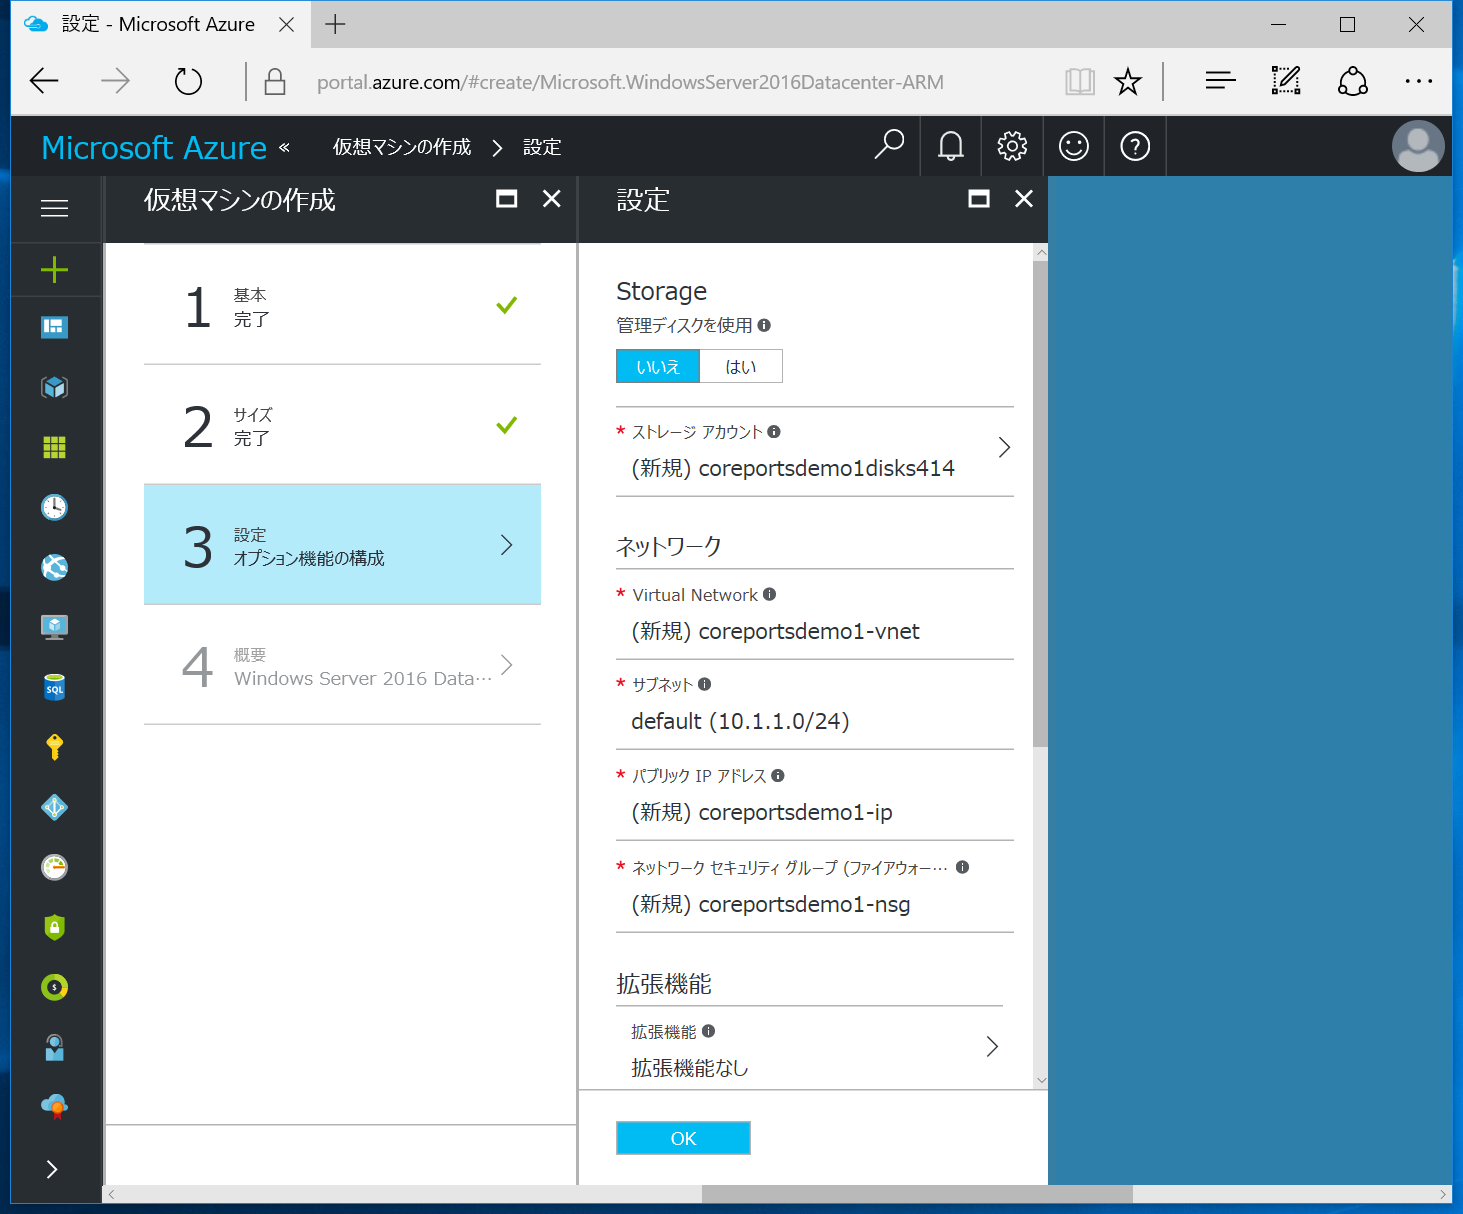Open App Services globe icon

coord(54,567)
